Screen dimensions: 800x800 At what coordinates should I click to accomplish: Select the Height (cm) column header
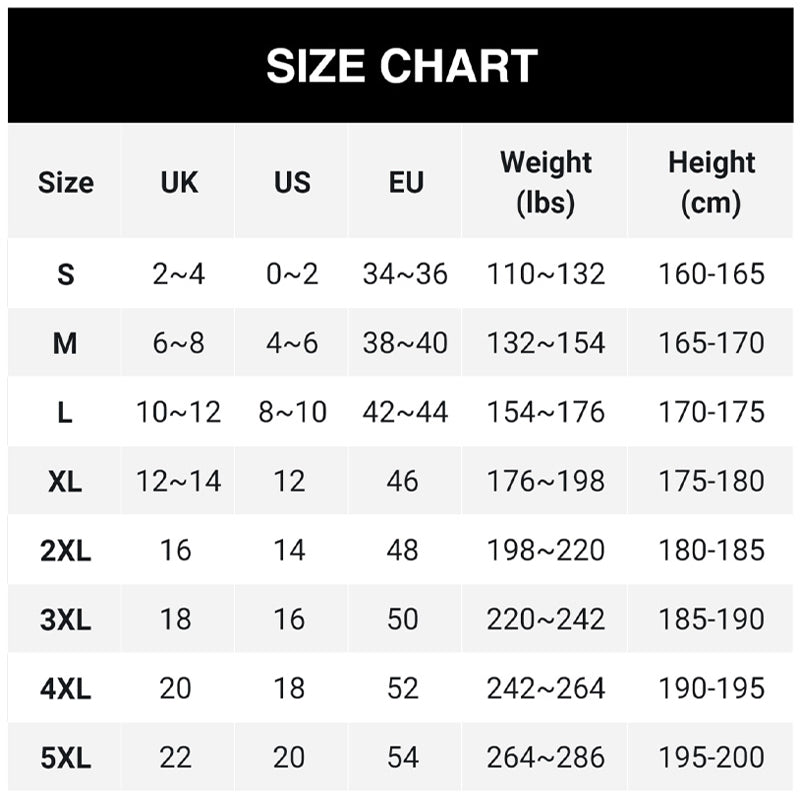pos(711,182)
